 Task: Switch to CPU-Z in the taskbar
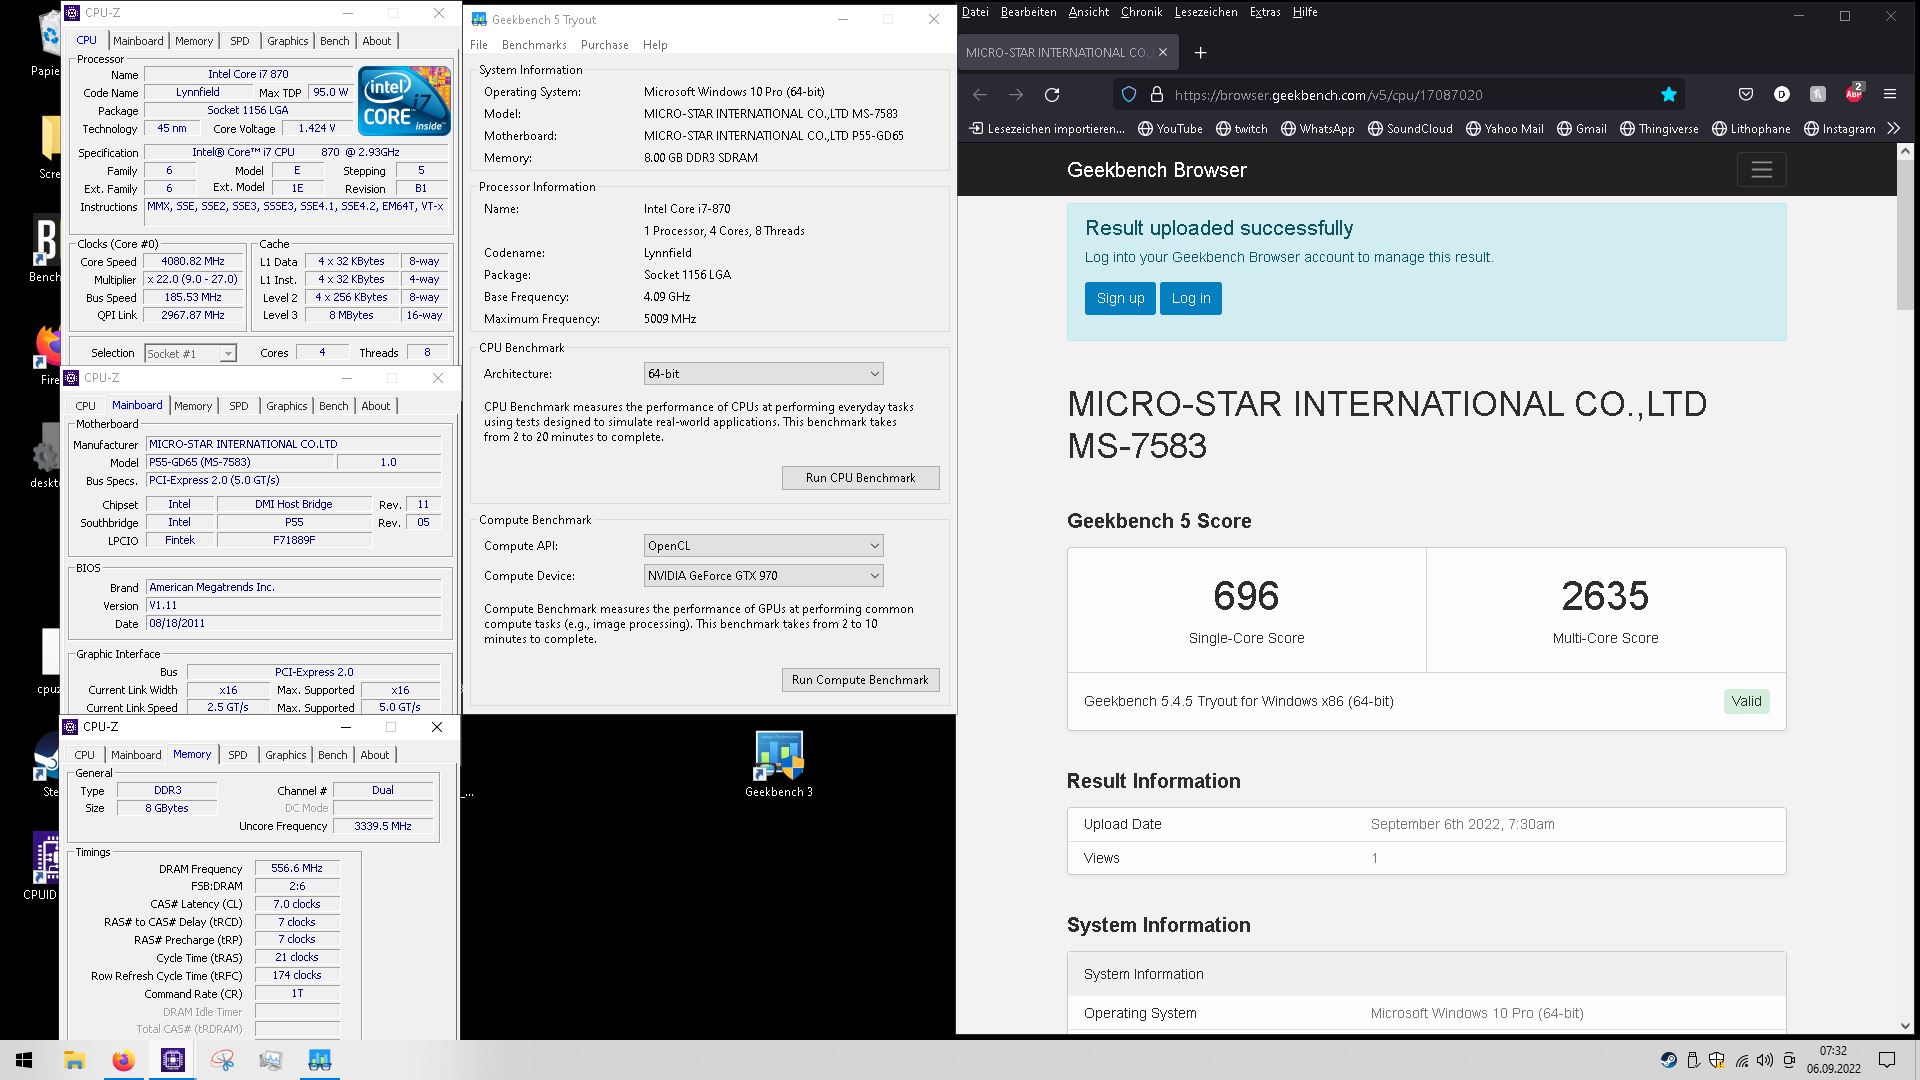(x=172, y=1060)
